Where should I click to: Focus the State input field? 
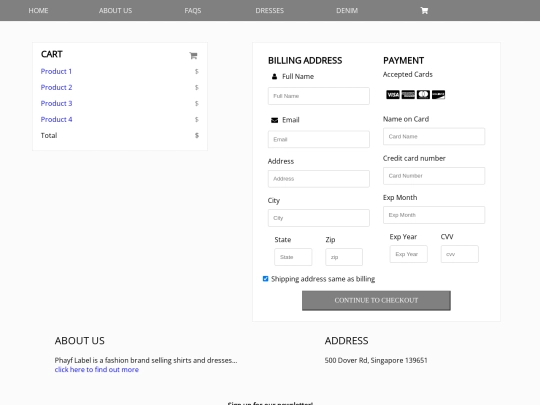[x=293, y=257]
